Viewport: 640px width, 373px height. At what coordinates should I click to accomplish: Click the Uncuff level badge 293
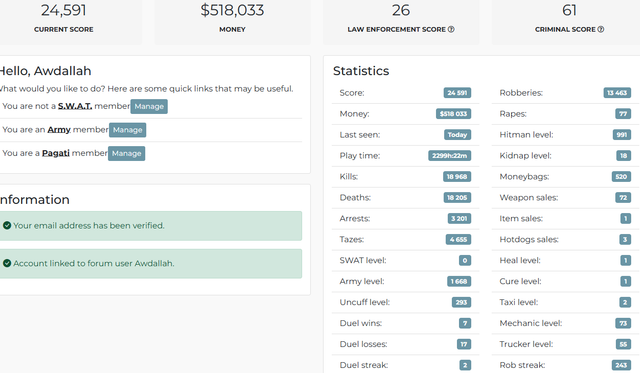tap(461, 302)
